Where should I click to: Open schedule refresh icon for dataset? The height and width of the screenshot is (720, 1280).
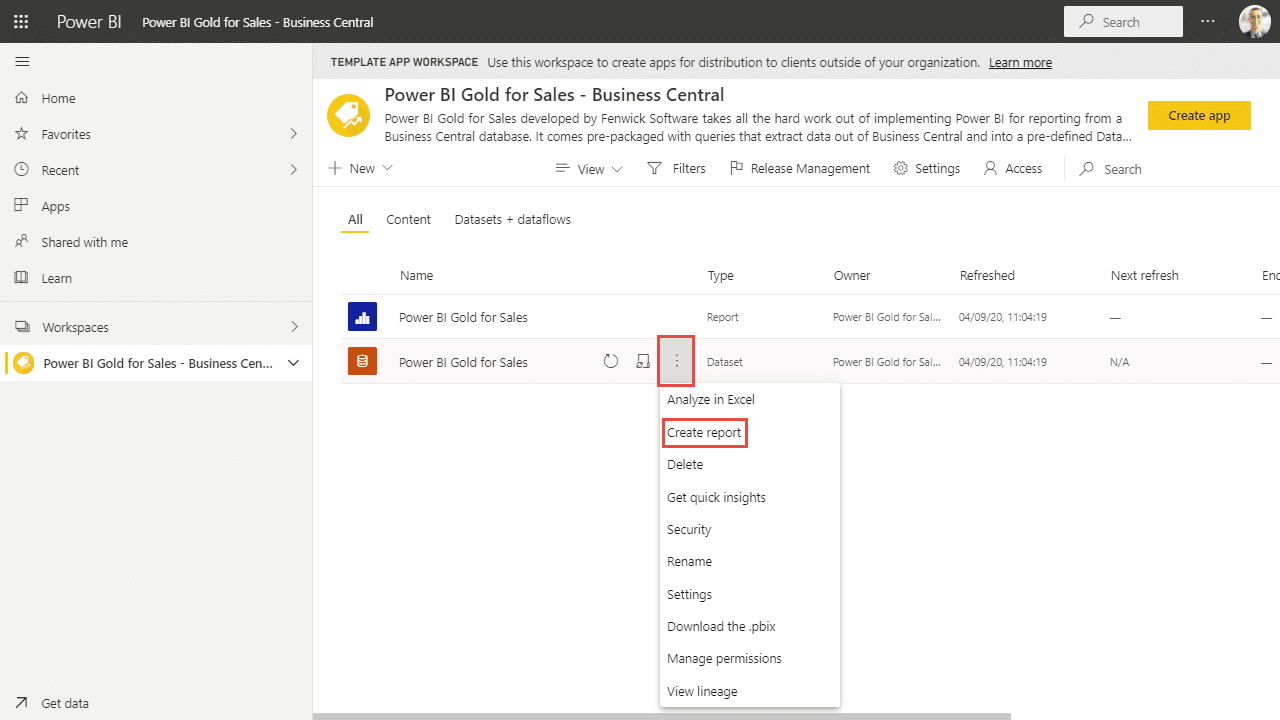[x=643, y=361]
